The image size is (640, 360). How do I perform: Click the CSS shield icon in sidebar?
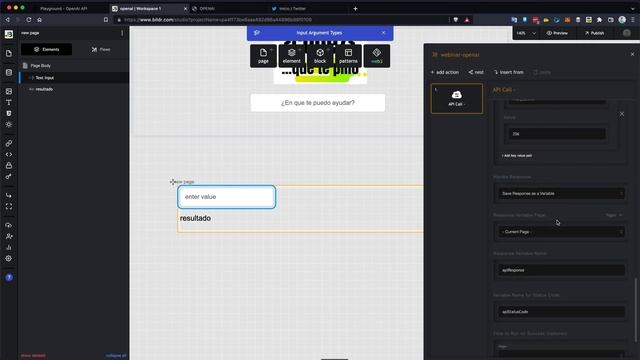(9, 113)
